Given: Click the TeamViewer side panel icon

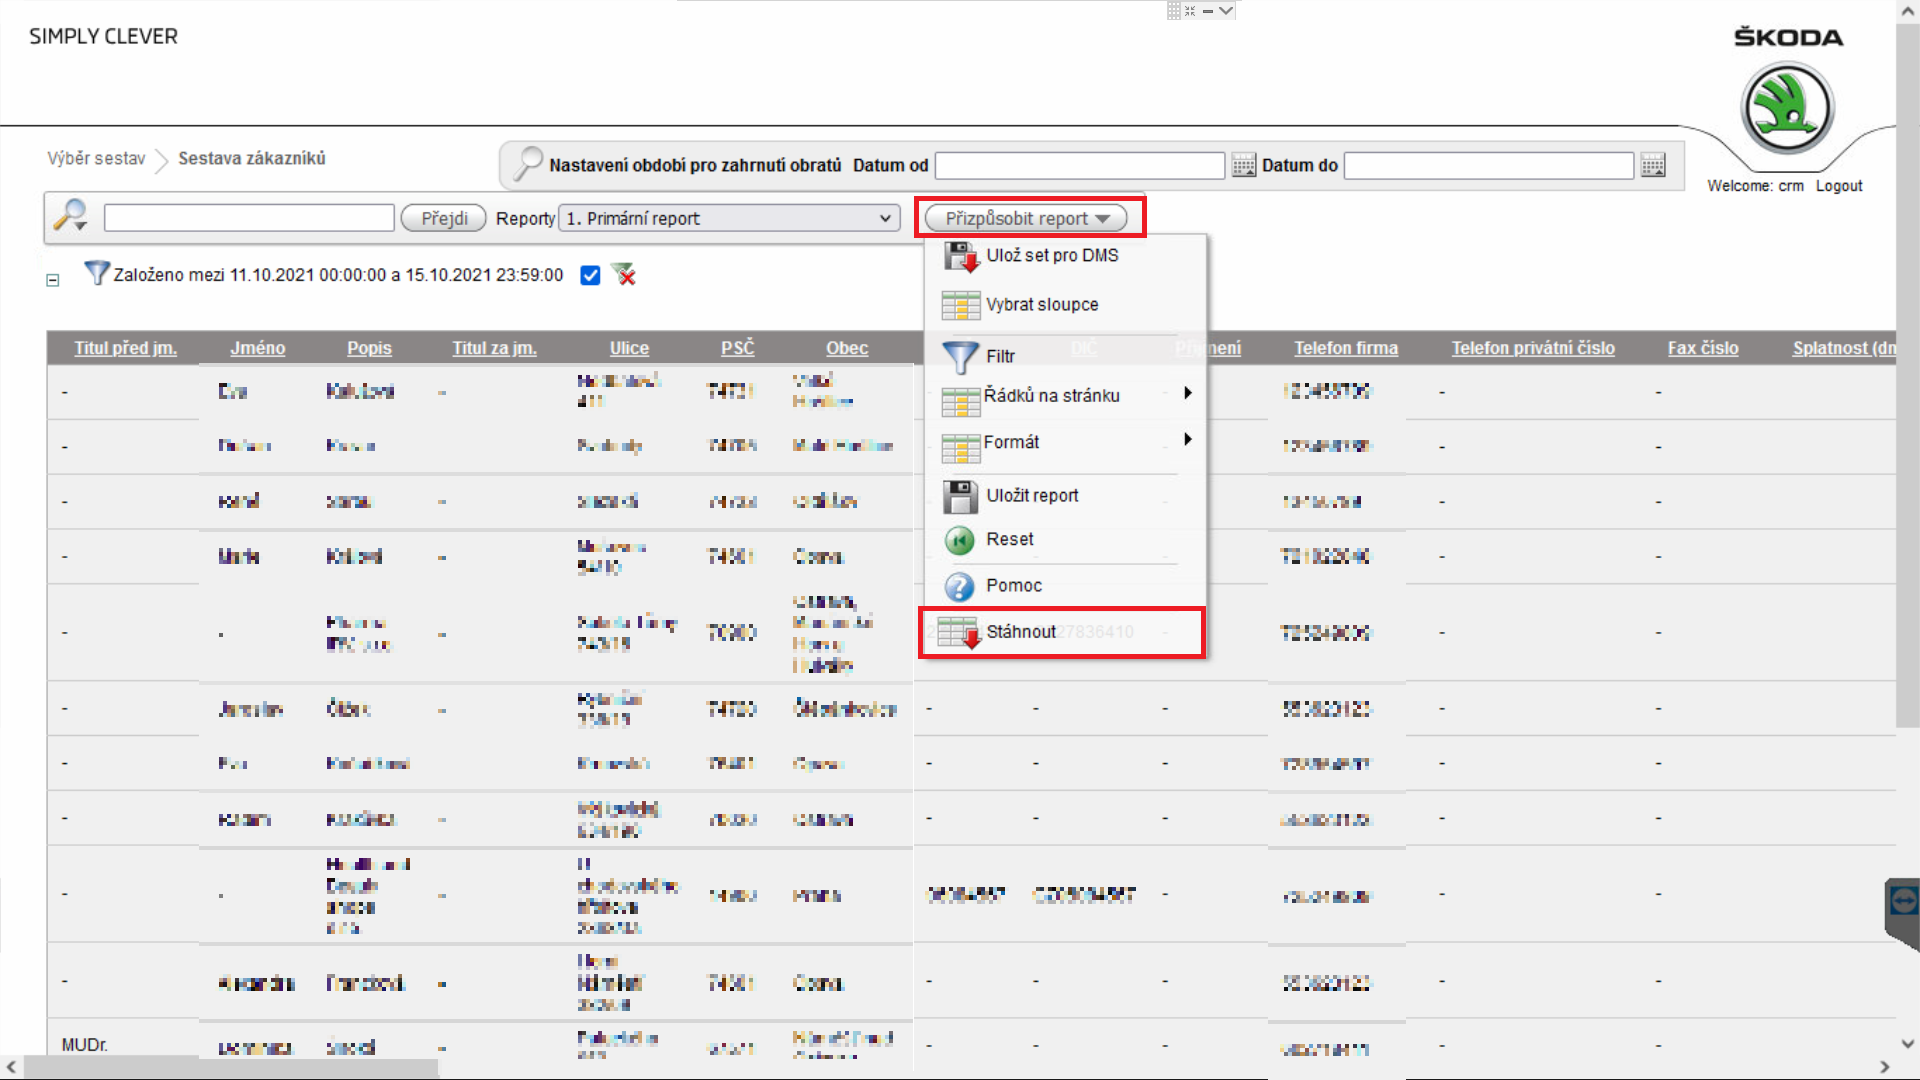Looking at the screenshot, I should coord(1902,902).
